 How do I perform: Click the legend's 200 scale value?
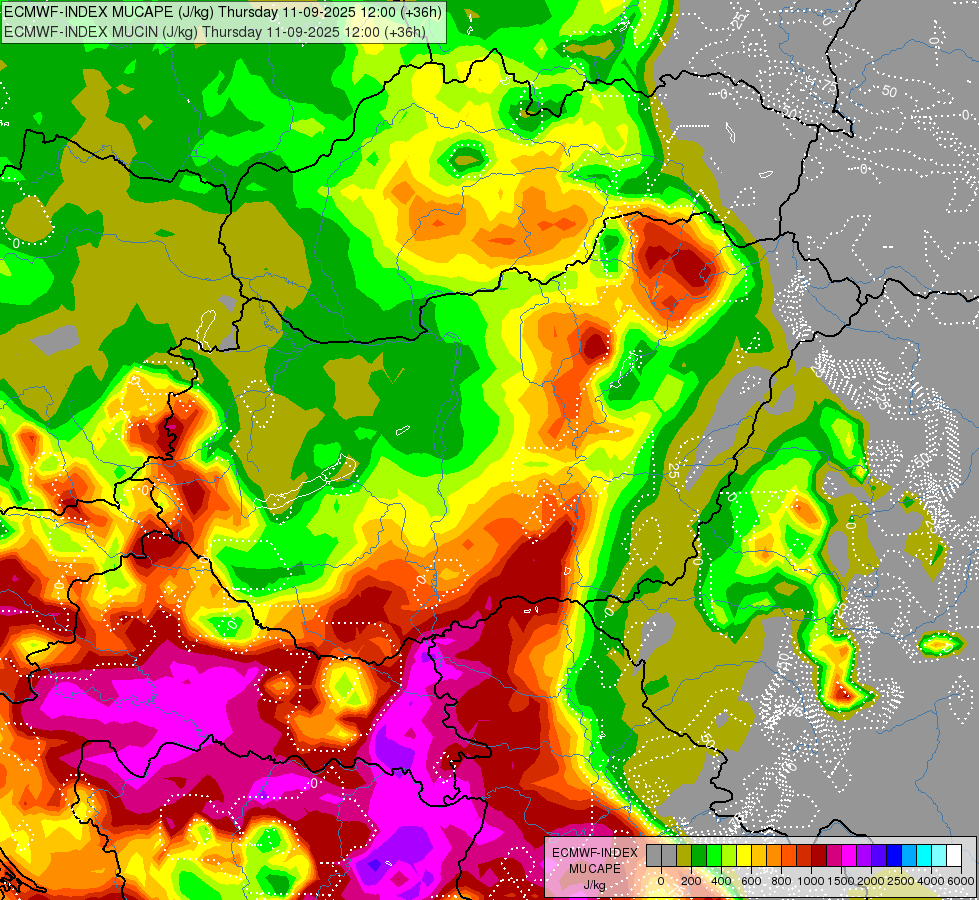[x=691, y=881]
